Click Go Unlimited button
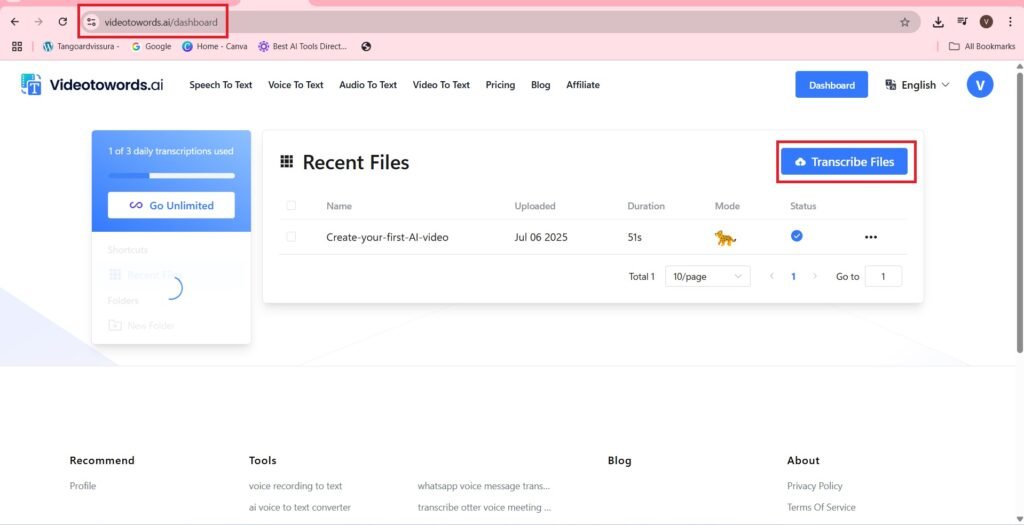1024x525 pixels. click(x=171, y=205)
